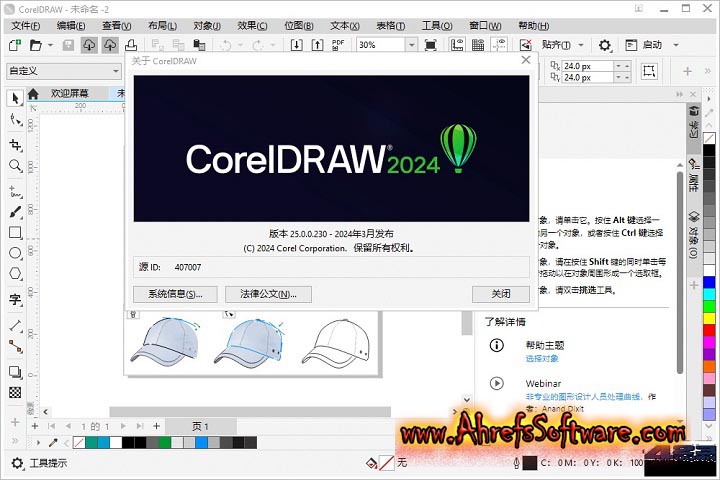Click the Learn docker tab icon
This screenshot has width=720, height=480.
694,122
